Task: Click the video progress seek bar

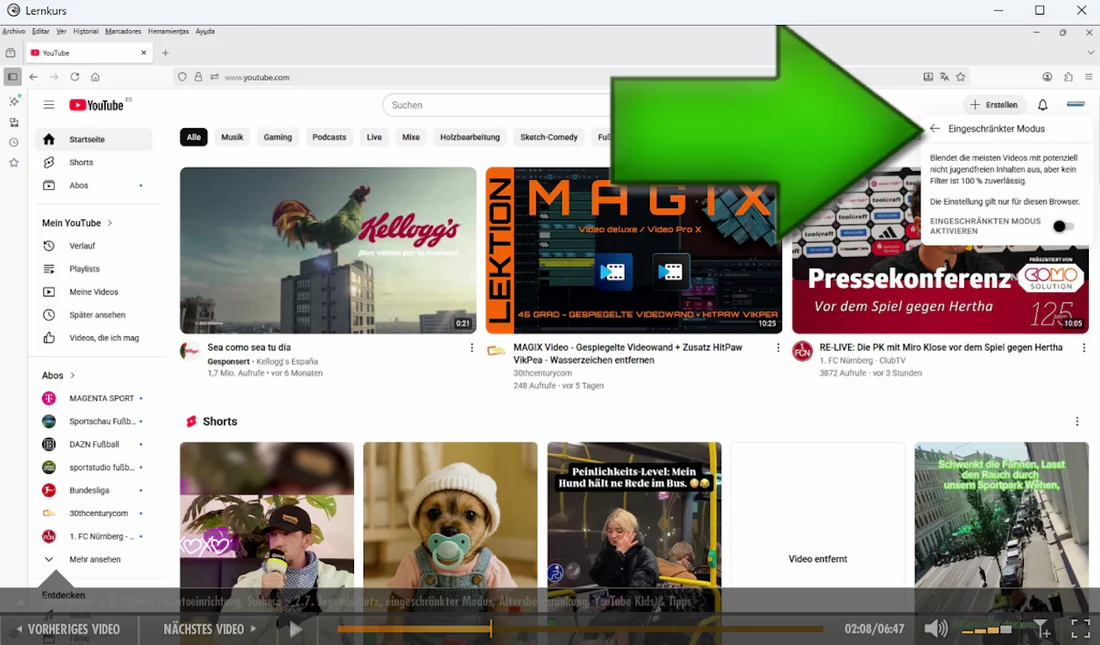Action: tap(580, 629)
